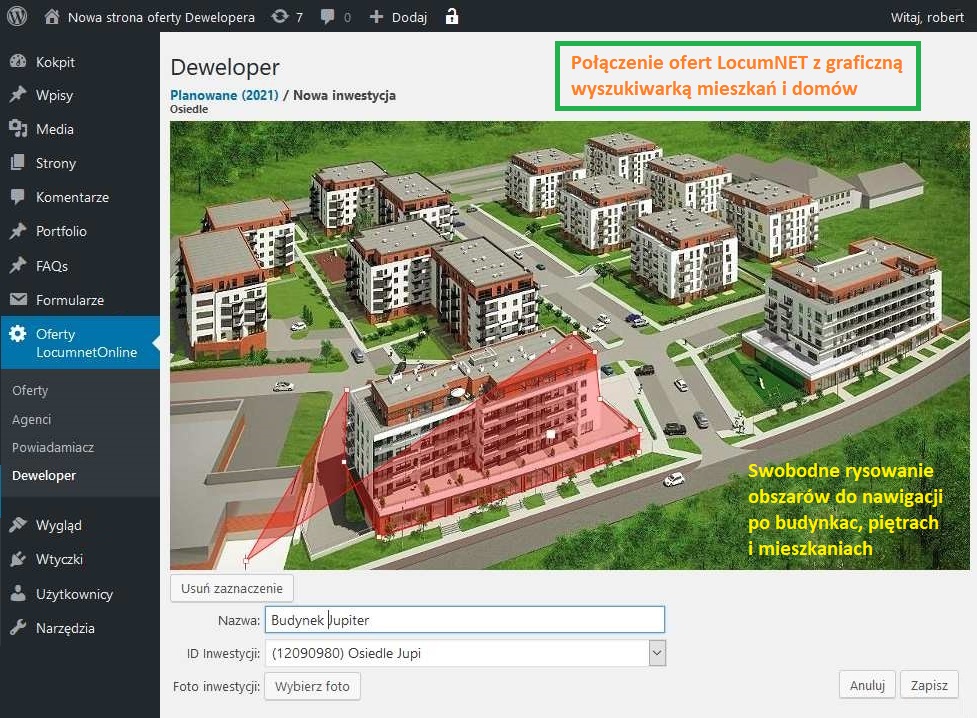The width and height of the screenshot is (977, 718).
Task: Open the Powiadamiacz submenu item
Action: (53, 447)
